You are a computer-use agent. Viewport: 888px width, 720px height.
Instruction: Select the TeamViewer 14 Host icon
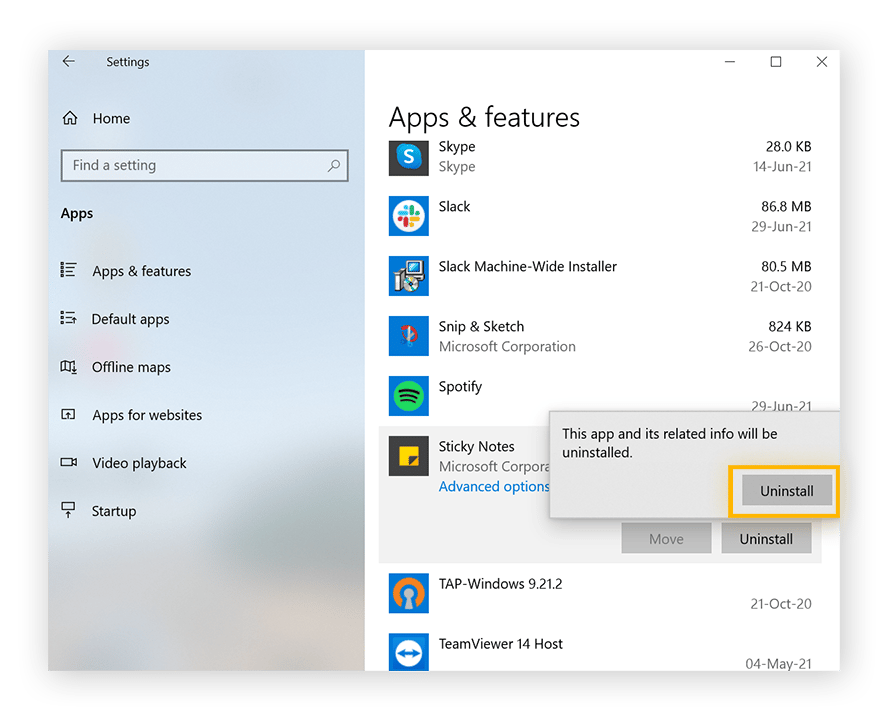point(408,652)
